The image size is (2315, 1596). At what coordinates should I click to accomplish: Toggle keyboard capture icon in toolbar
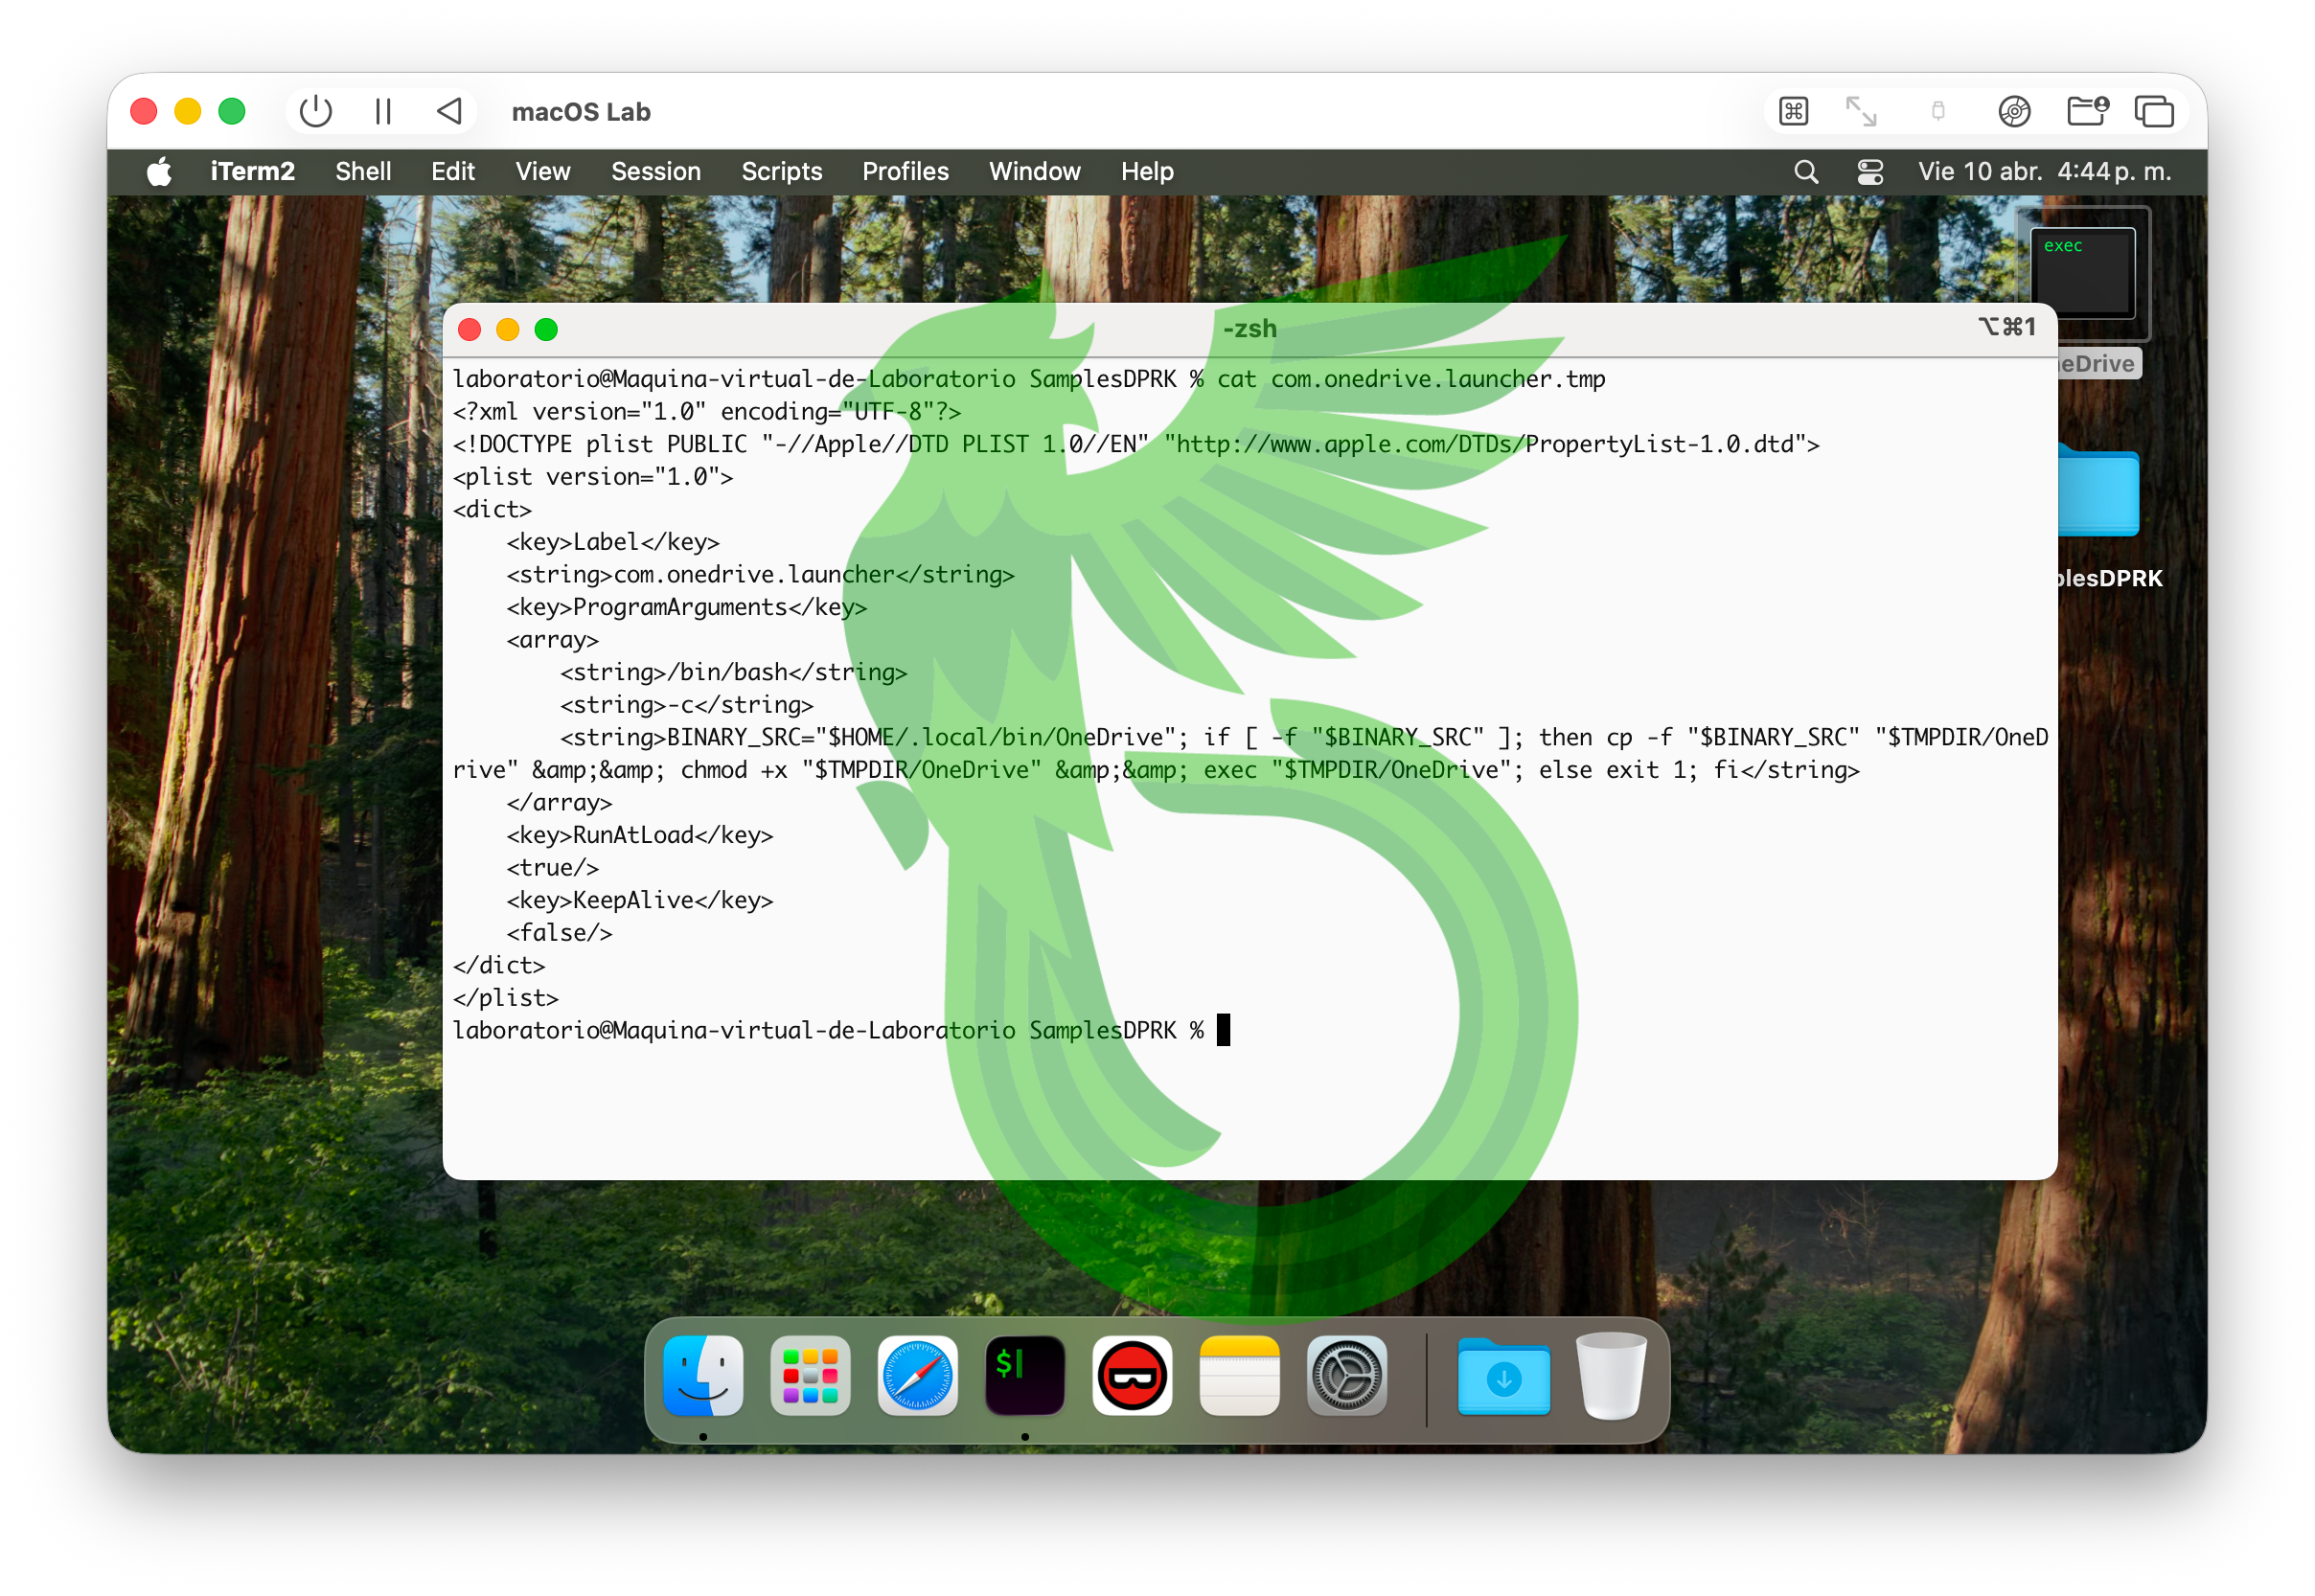(1793, 111)
